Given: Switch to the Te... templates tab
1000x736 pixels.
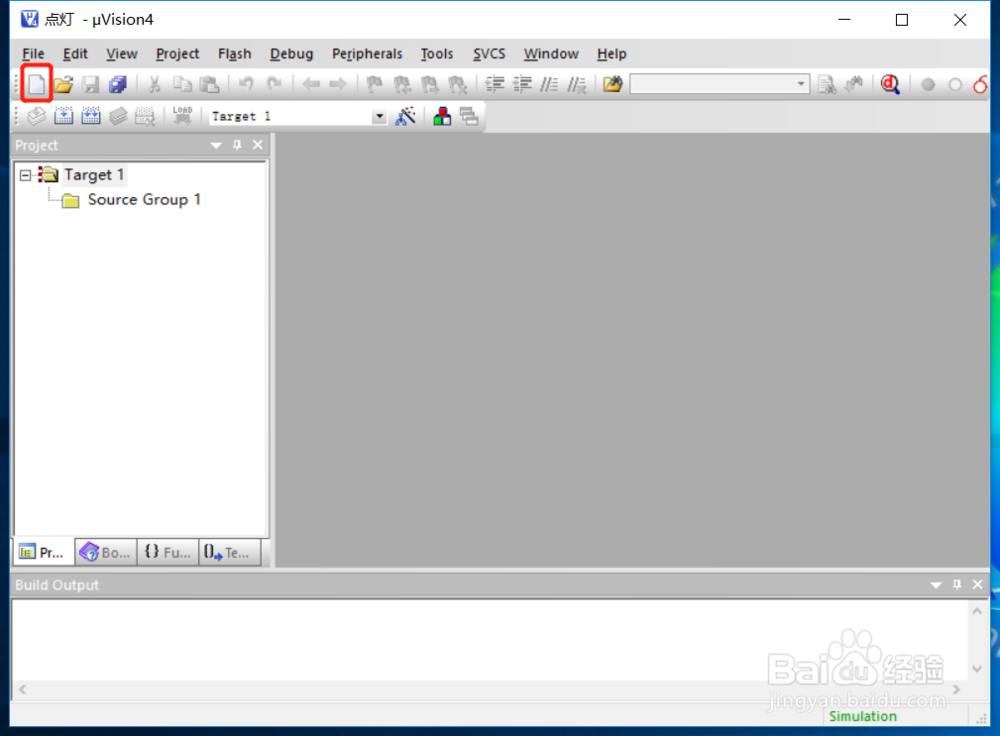Looking at the screenshot, I should click(230, 552).
